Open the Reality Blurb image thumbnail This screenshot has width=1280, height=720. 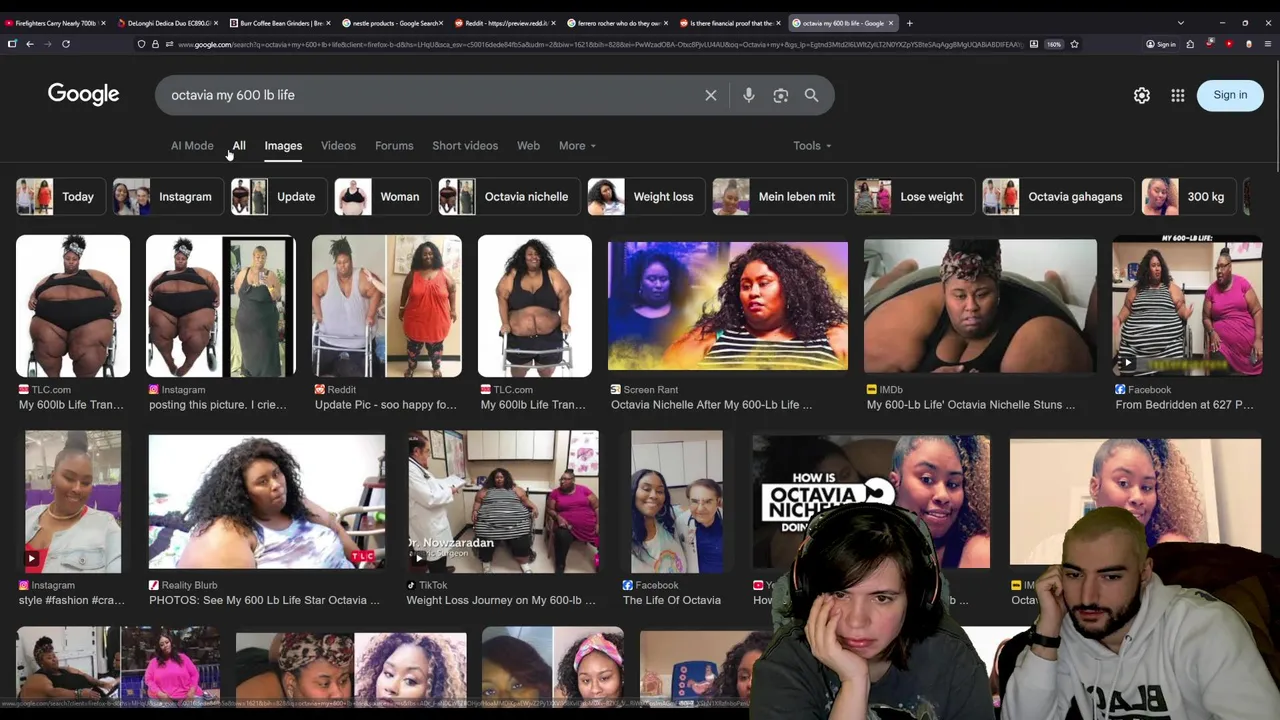pyautogui.click(x=266, y=501)
